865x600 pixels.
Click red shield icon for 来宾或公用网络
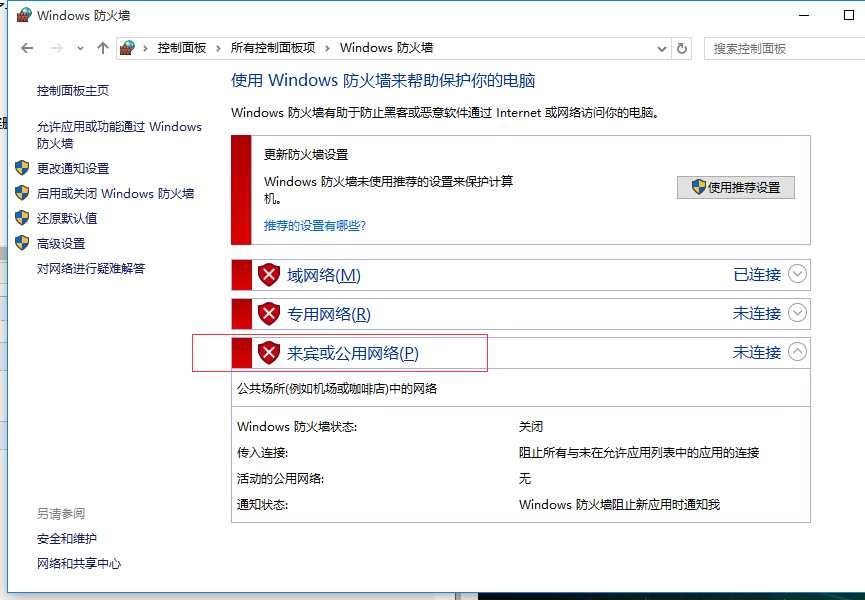[x=269, y=352]
